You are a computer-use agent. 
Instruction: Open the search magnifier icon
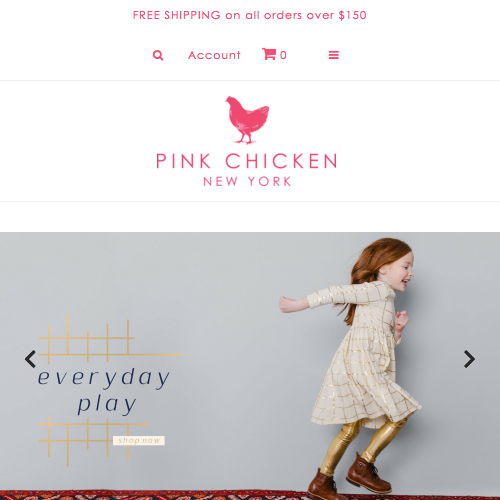point(158,55)
